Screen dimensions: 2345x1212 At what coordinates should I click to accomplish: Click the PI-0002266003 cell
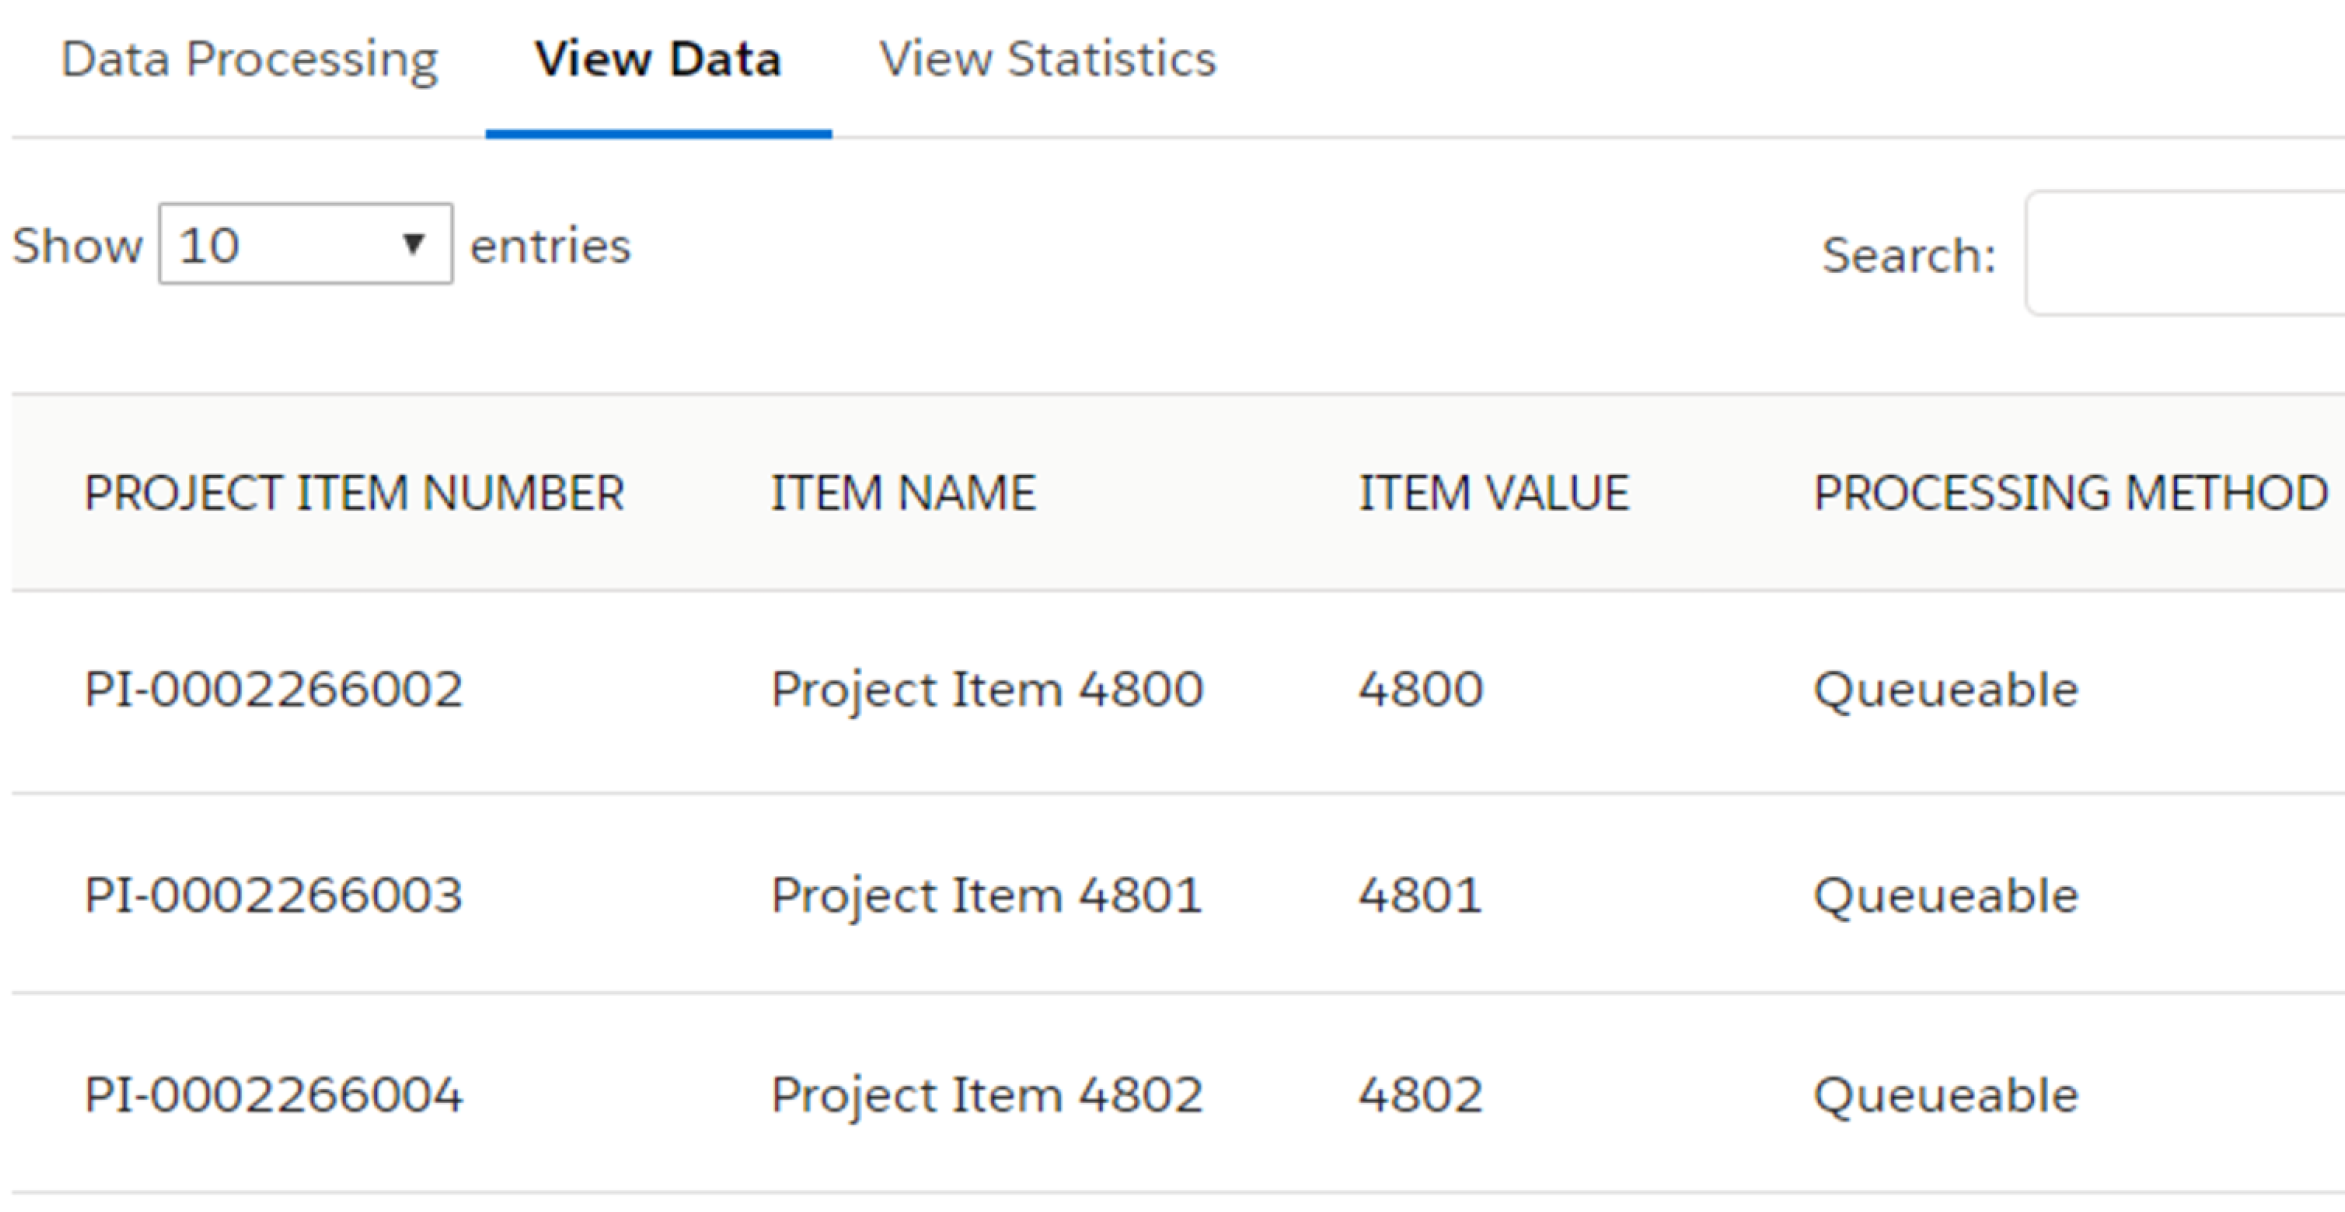click(273, 895)
